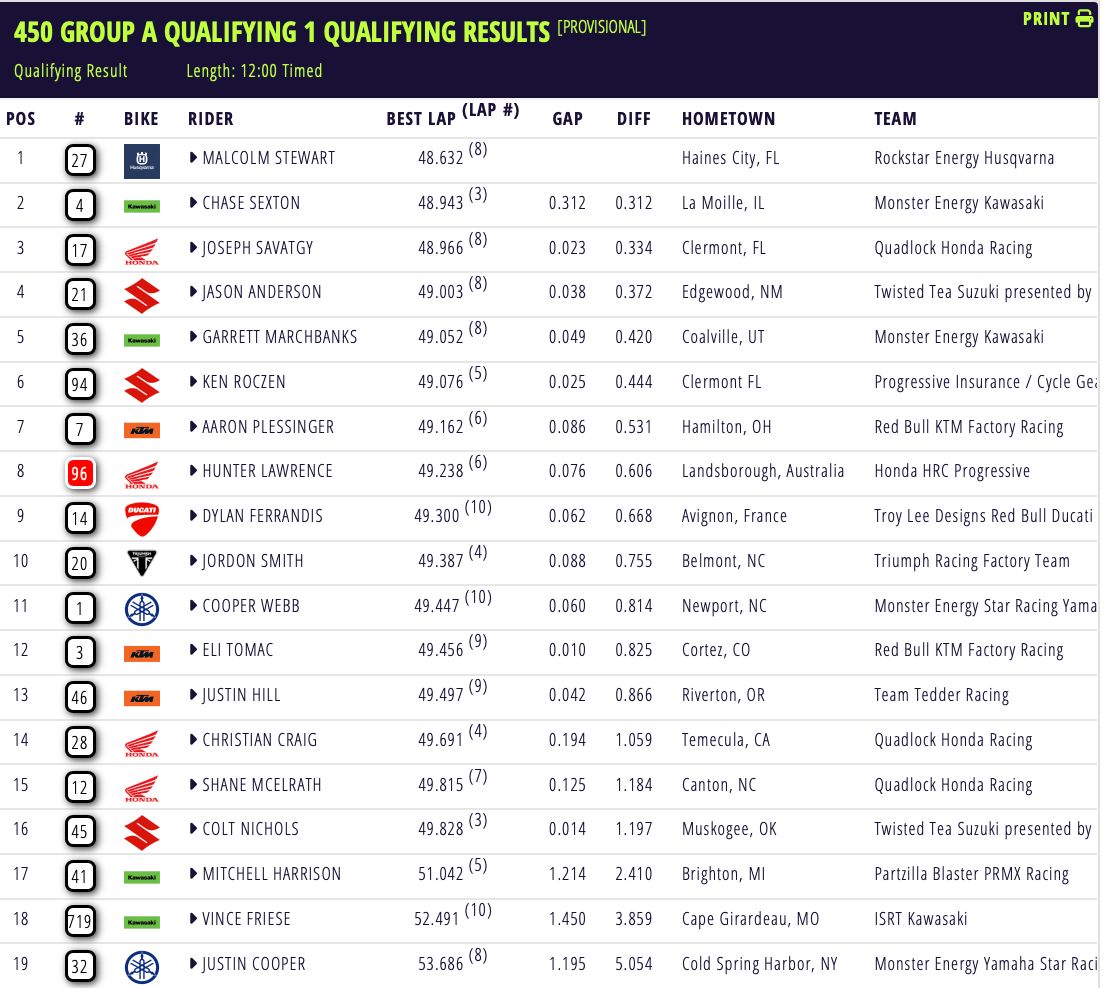Screen dimensions: 1104x988
Task: Expand Malcolm Stewart's rider row
Action: (x=194, y=158)
